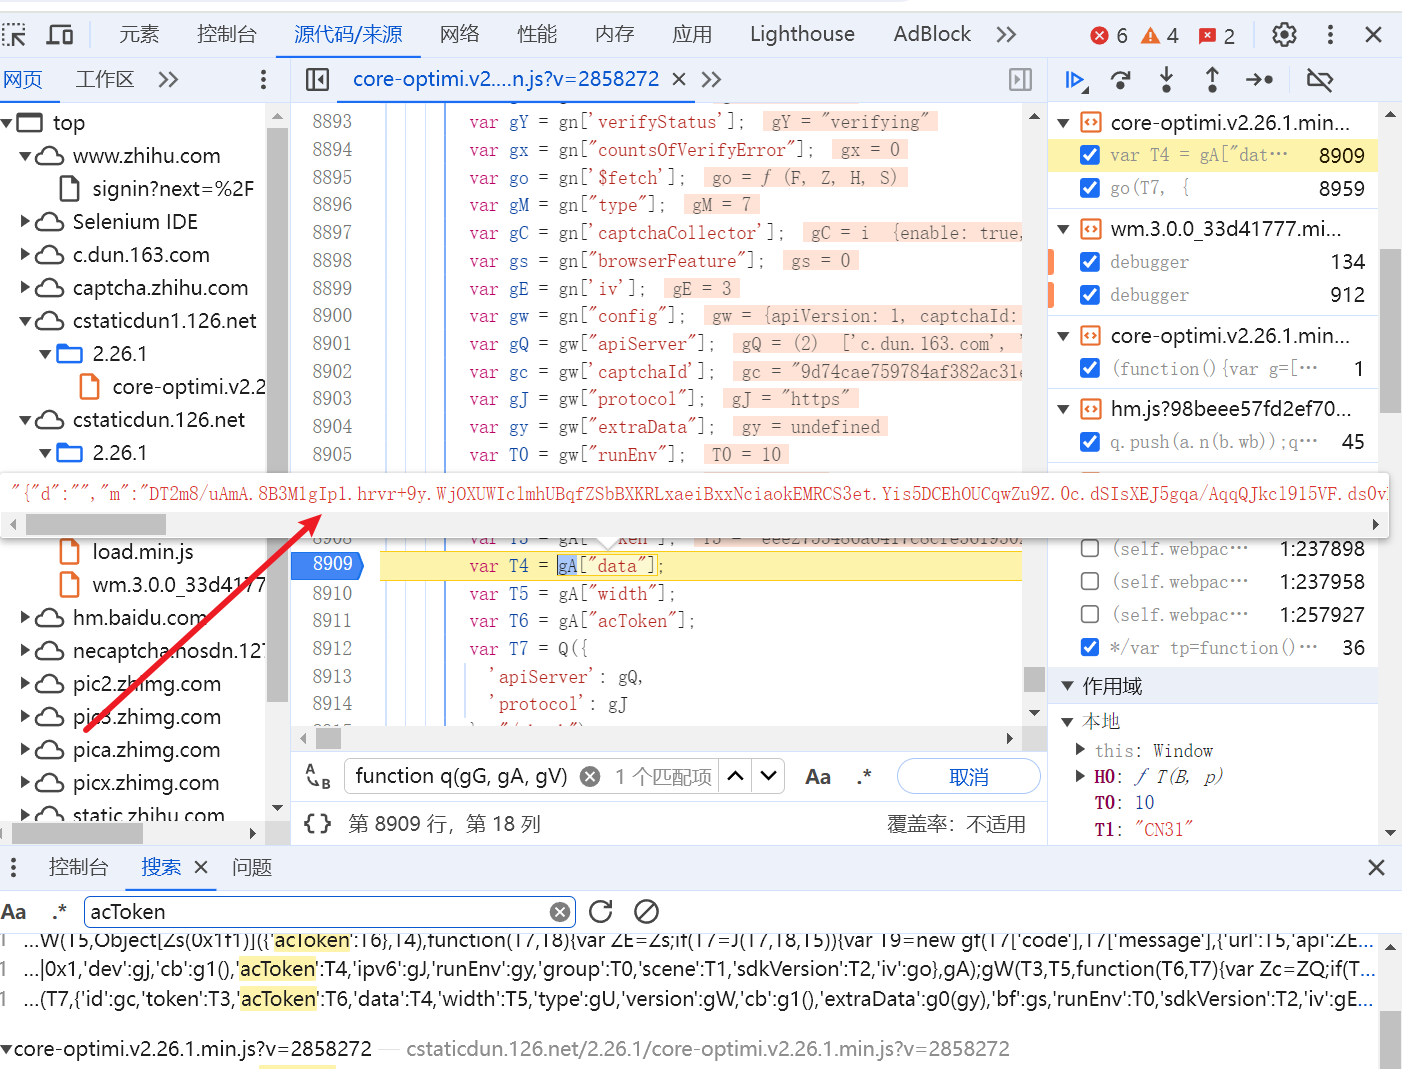Viewport: 1402px width, 1069px height.
Task: Click the issues count indicator showing 2
Action: tap(1217, 36)
